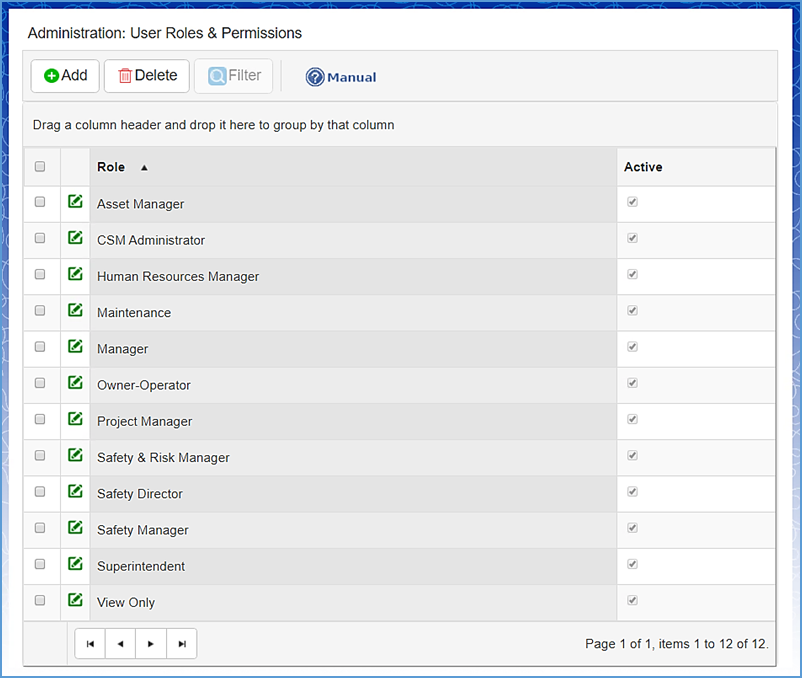This screenshot has width=802, height=678.
Task: Go to the previous page arrow
Action: click(120, 644)
